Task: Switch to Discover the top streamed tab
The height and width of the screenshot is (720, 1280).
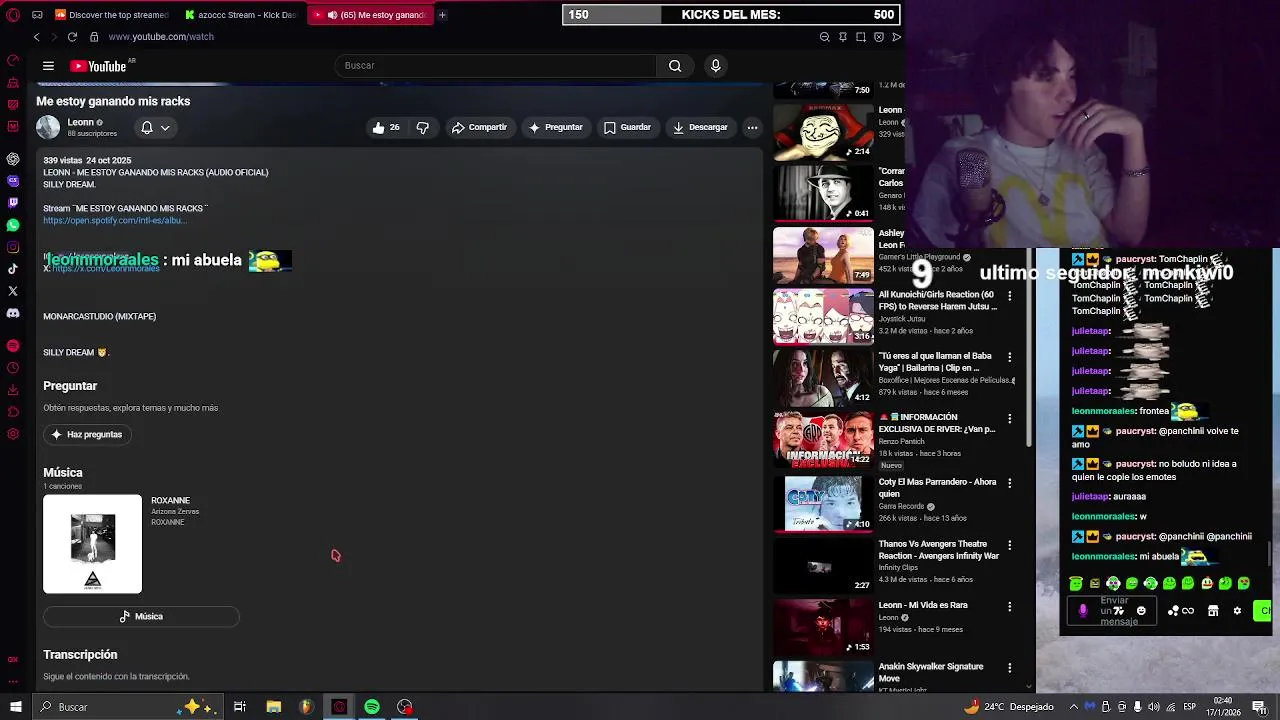Action: (110, 15)
